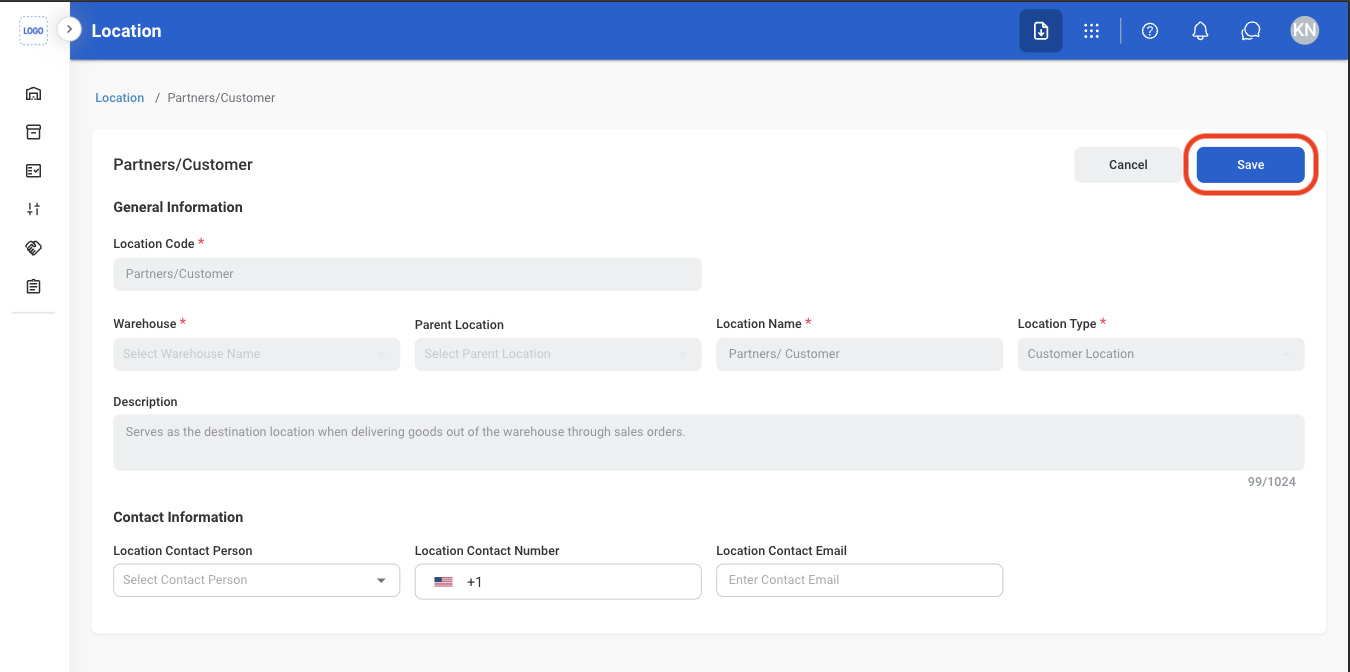Click the Cancel button

click(x=1128, y=165)
